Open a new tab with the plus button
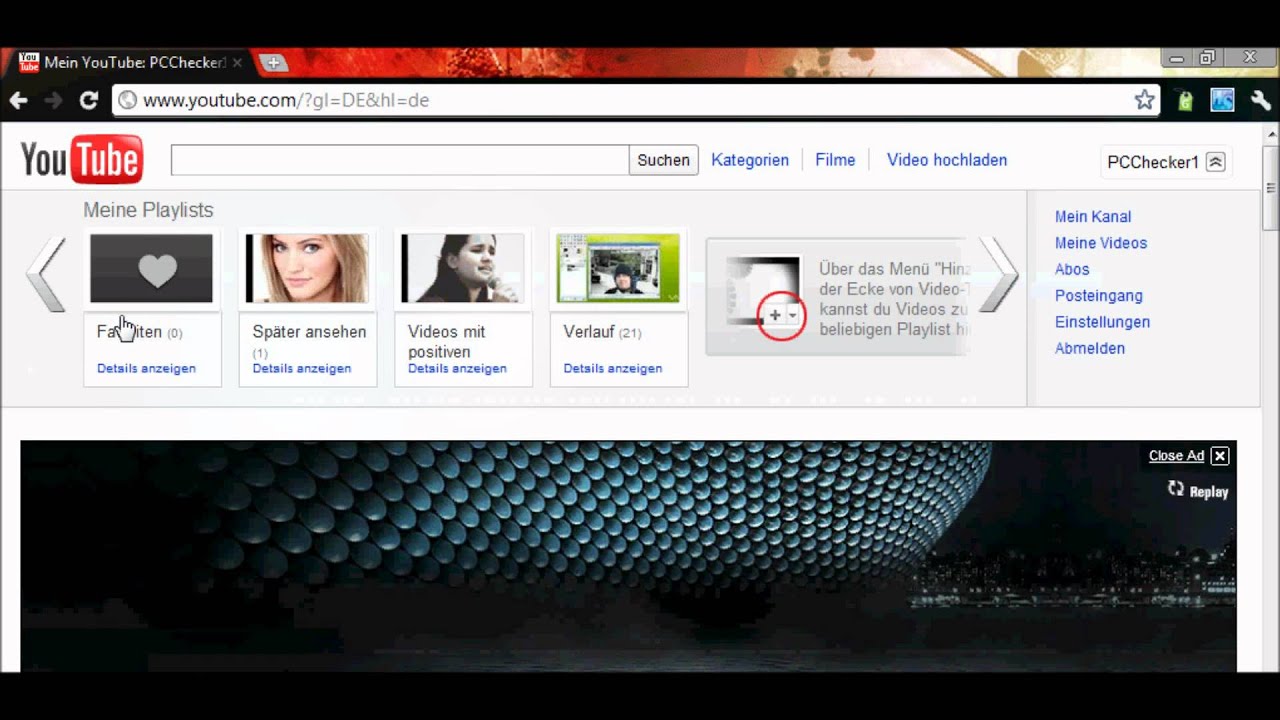 click(x=273, y=63)
